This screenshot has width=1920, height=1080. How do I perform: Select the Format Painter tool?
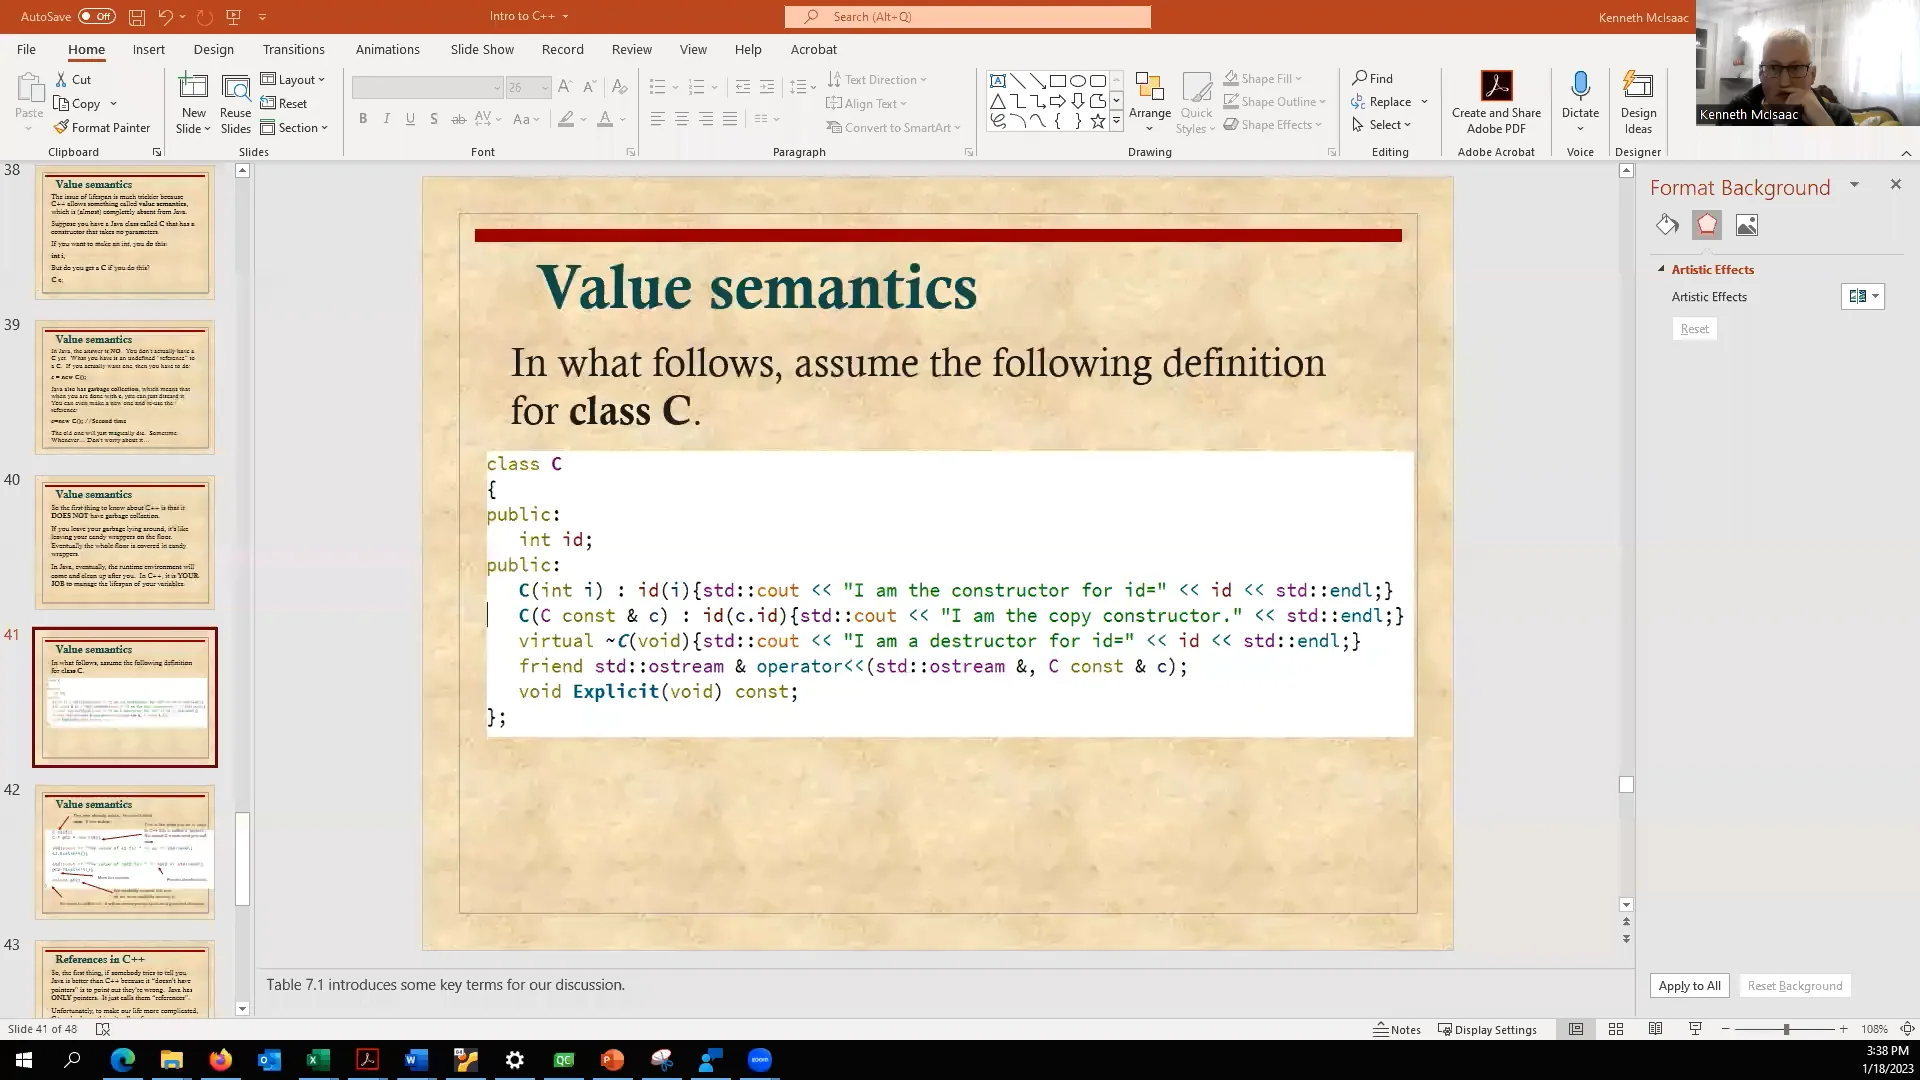click(x=103, y=127)
